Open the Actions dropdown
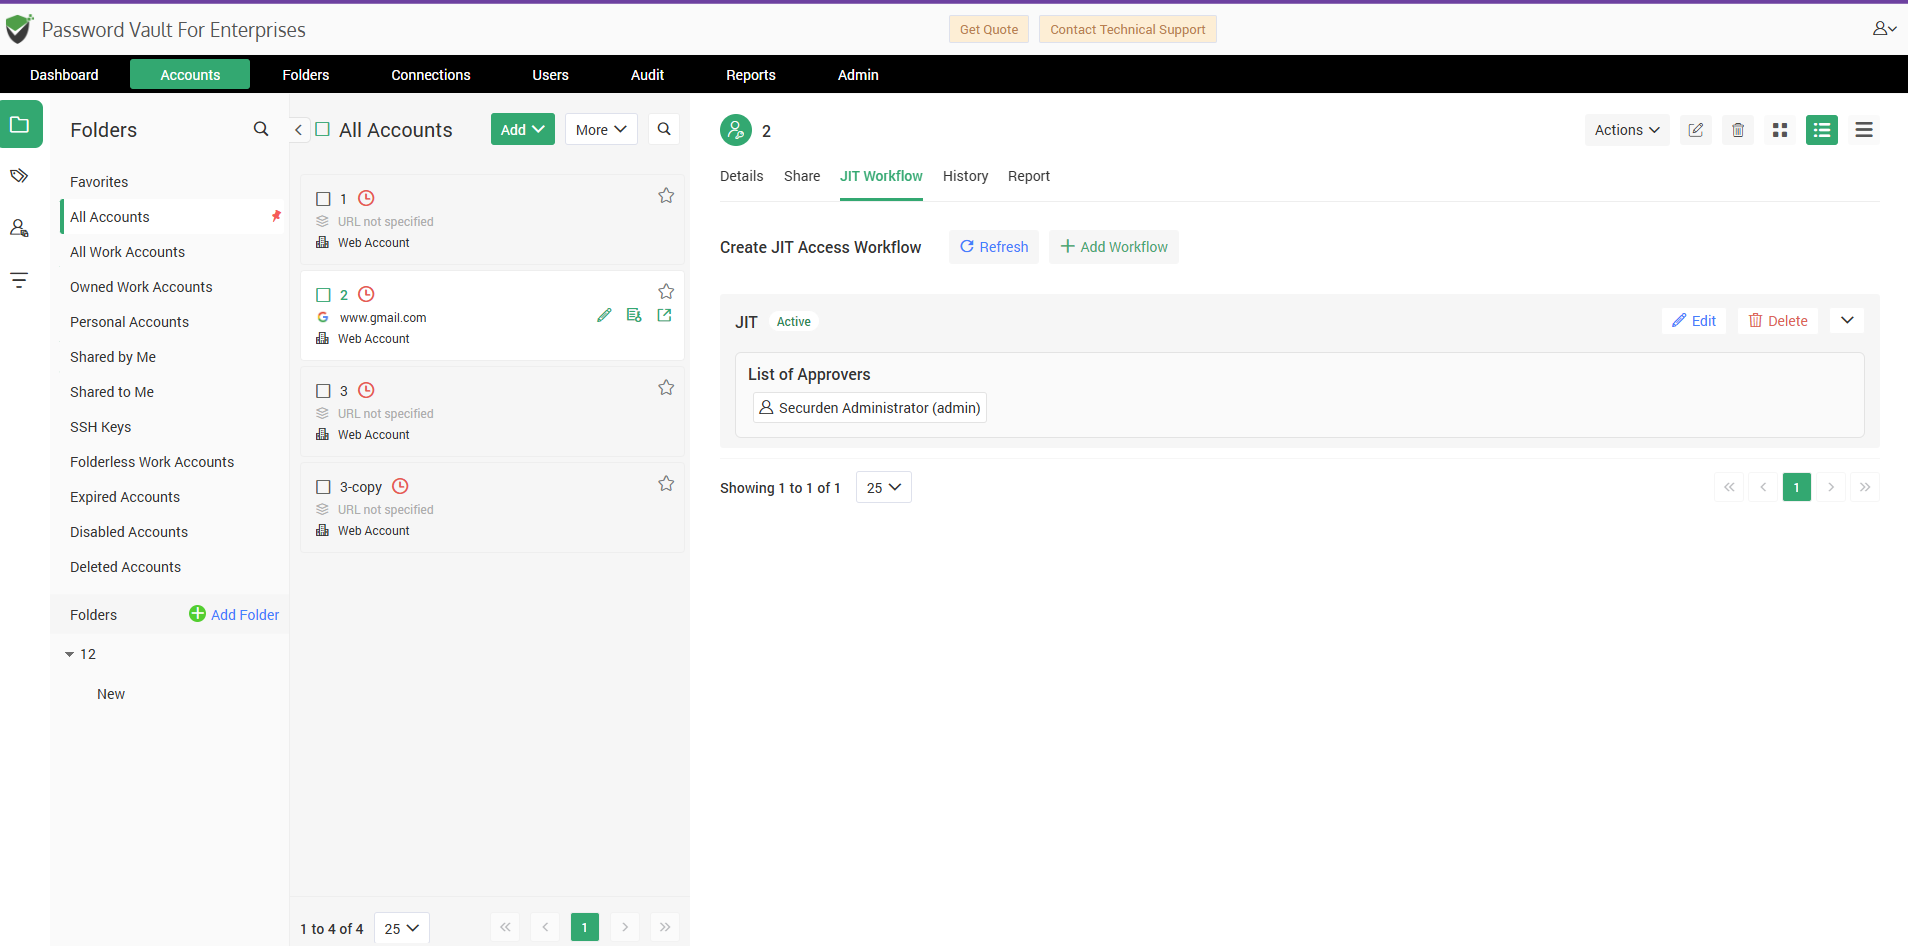Image resolution: width=1908 pixels, height=946 pixels. click(x=1627, y=130)
